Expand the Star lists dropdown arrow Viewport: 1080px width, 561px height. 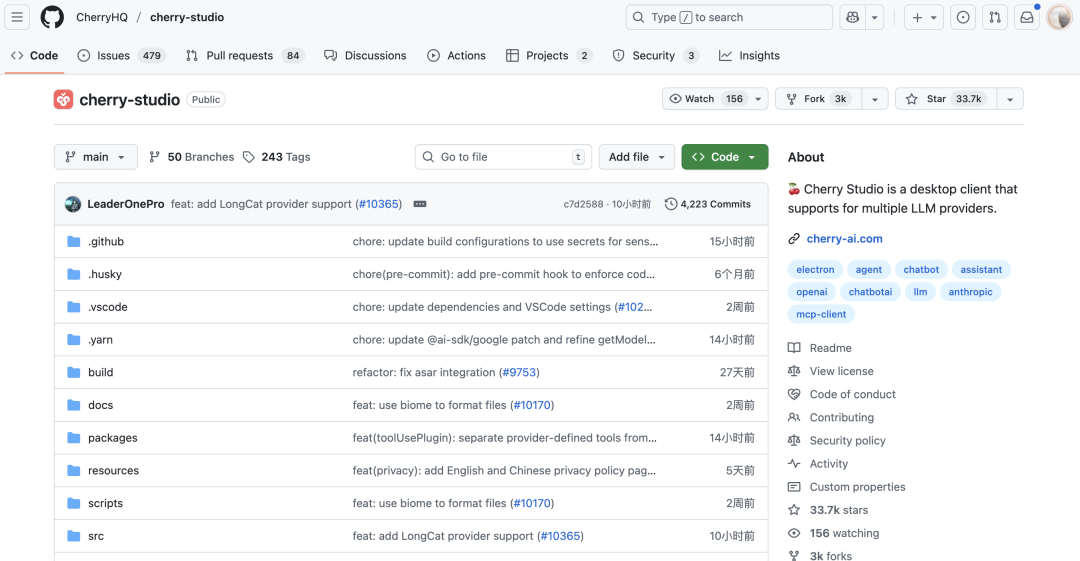pyautogui.click(x=1010, y=99)
